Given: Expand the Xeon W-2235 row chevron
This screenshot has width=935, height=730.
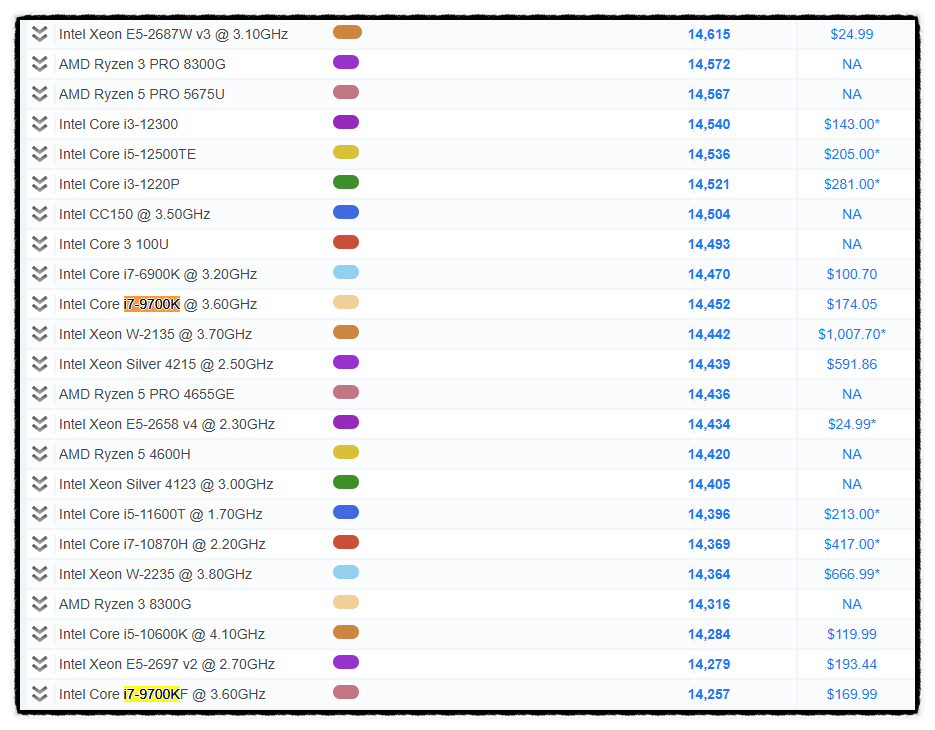Looking at the screenshot, I should 39,574.
